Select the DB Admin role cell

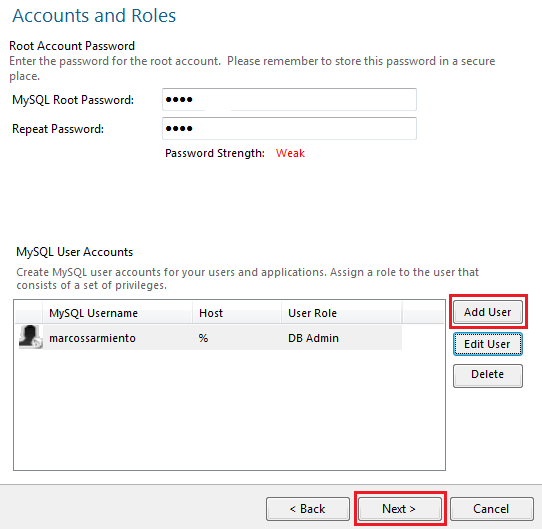[313, 338]
